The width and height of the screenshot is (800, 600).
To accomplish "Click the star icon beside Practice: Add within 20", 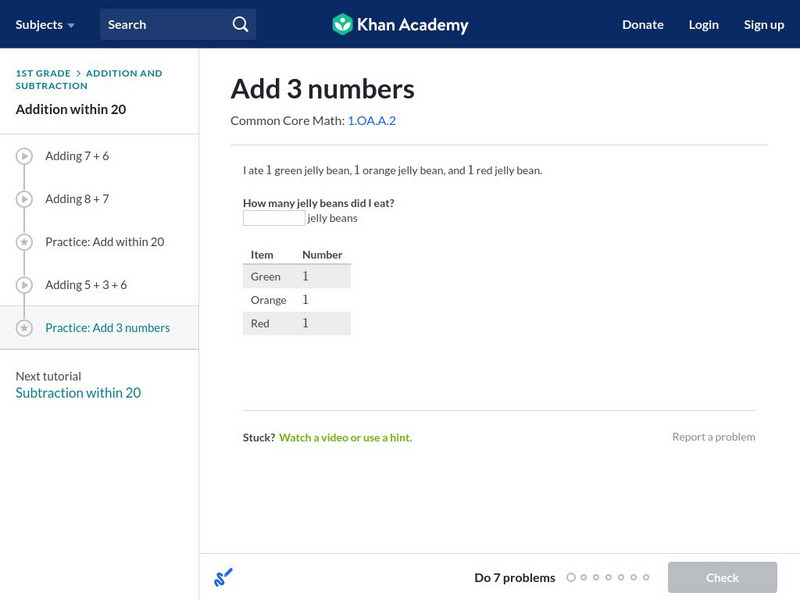I will click(26, 241).
